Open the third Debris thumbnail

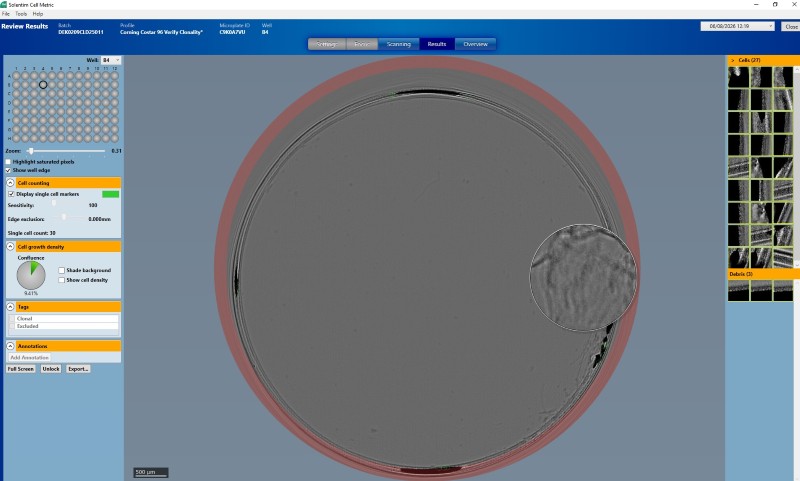783,290
